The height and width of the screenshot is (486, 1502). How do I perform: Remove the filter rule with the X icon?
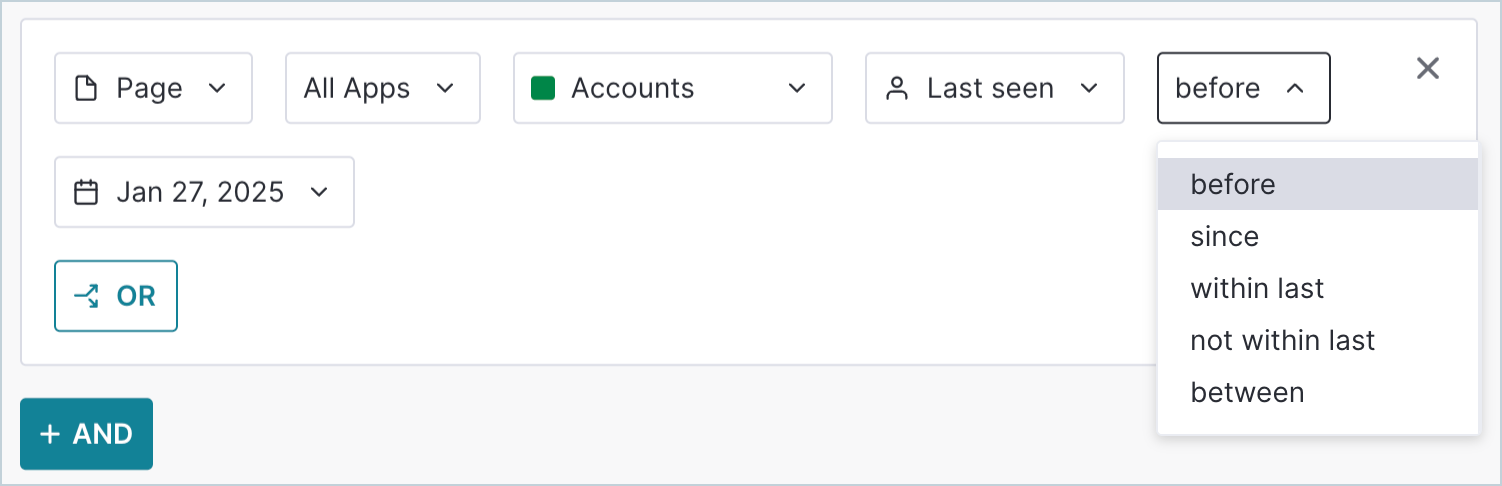(x=1428, y=68)
